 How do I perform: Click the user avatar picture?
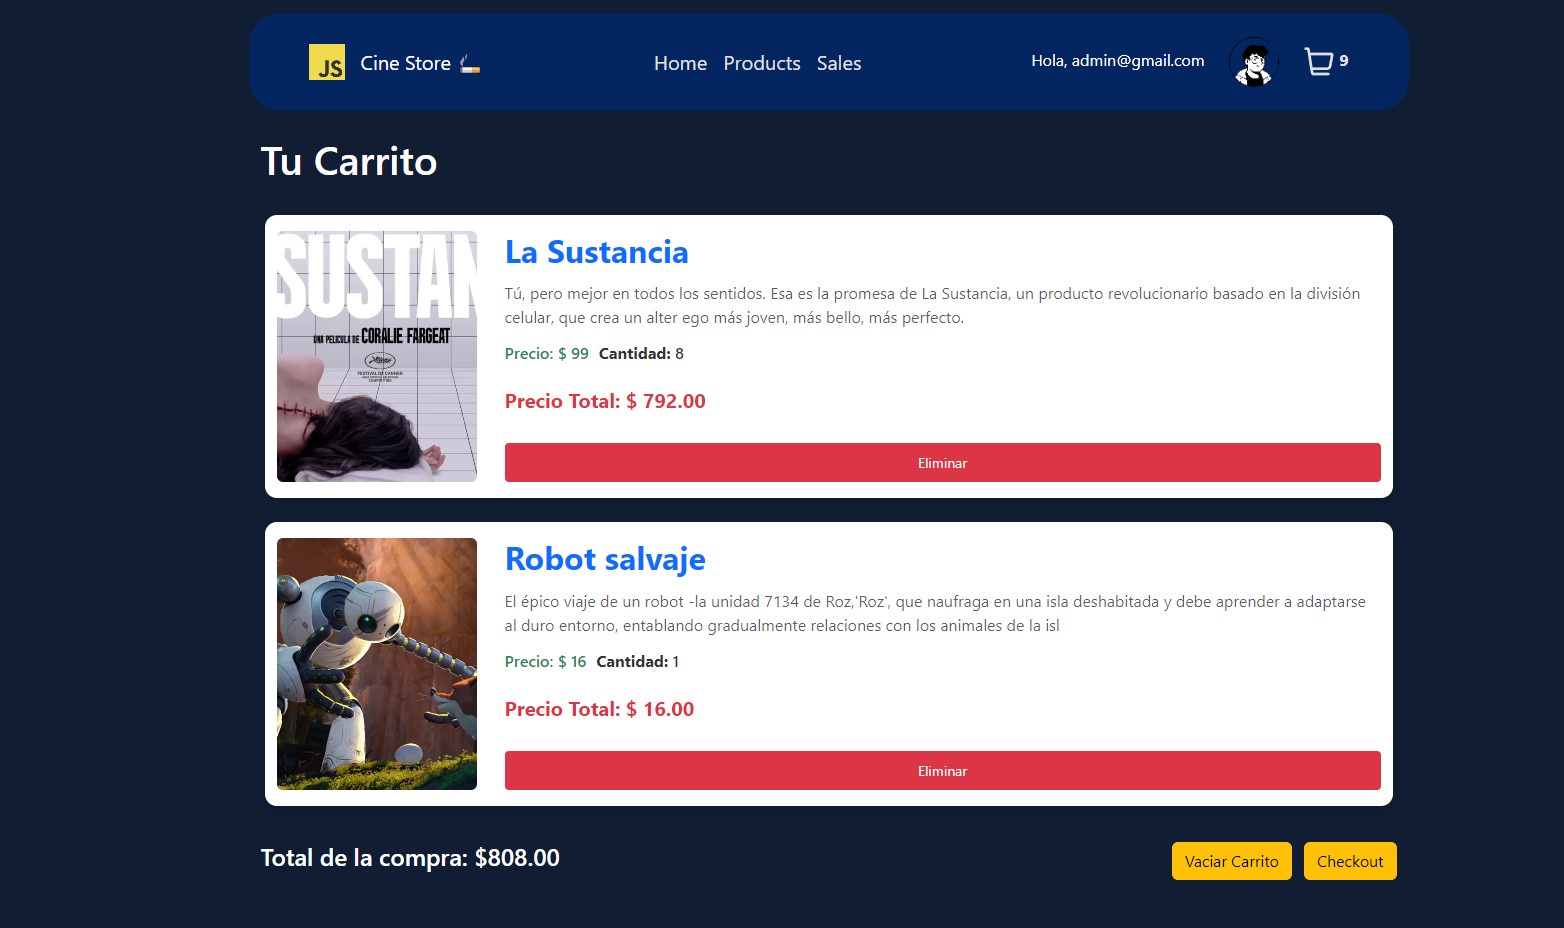coord(1253,62)
